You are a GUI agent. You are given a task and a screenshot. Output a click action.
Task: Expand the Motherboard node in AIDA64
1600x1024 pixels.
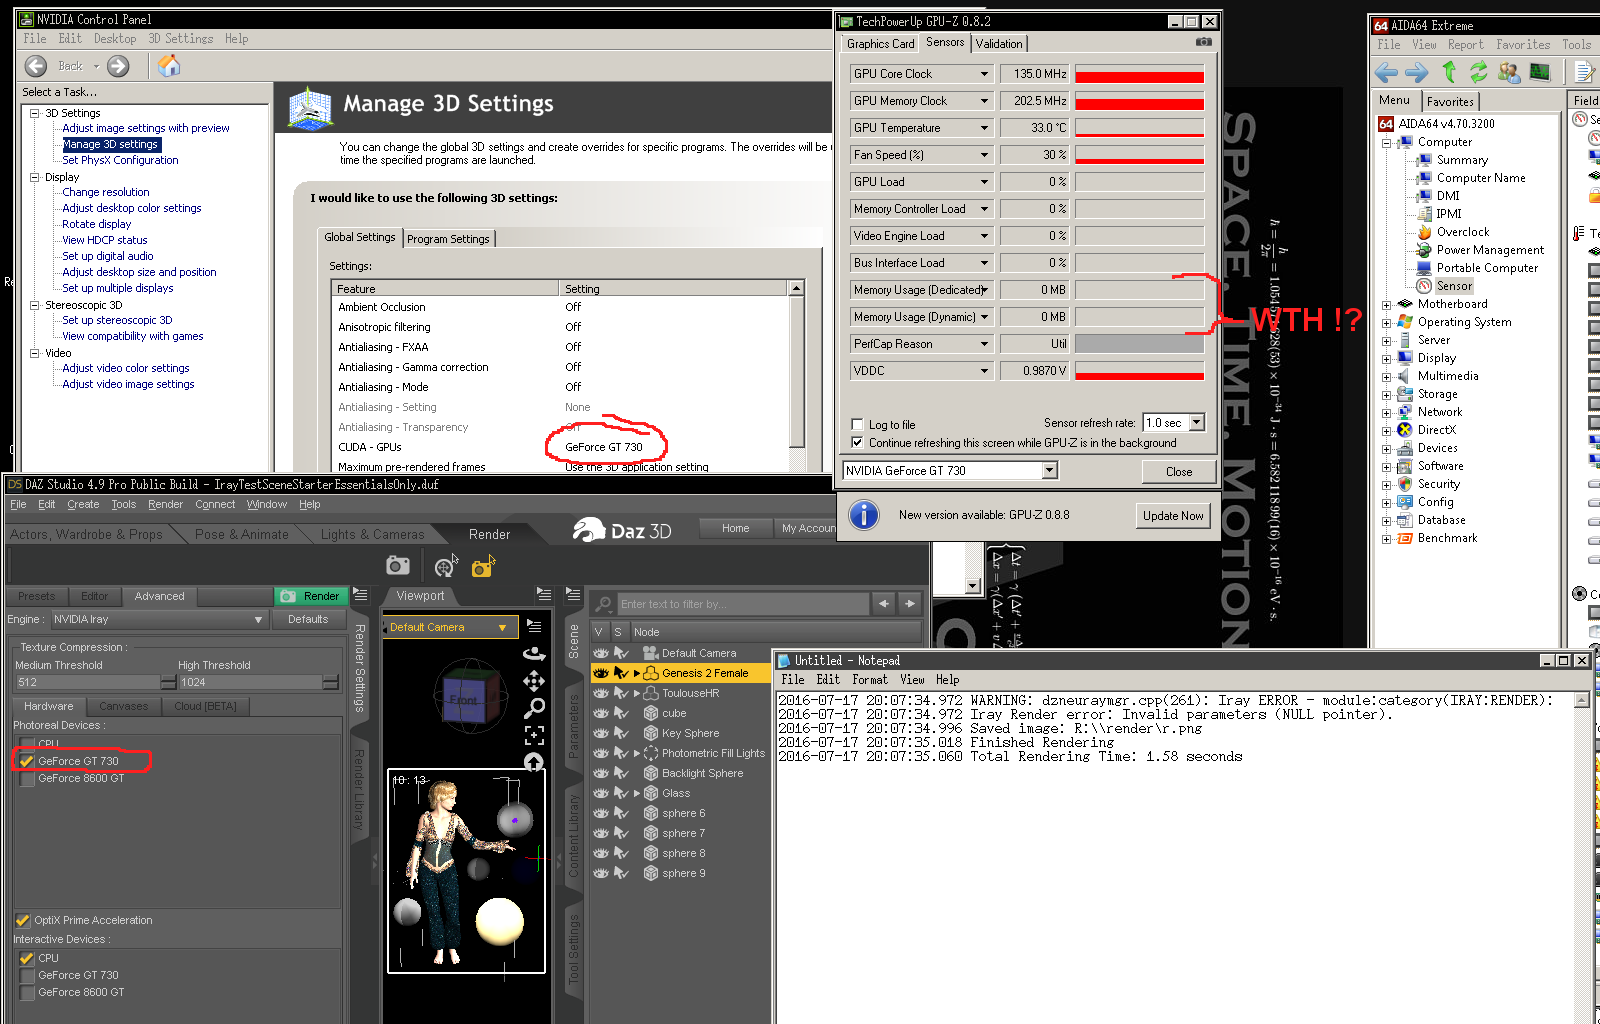pos(1387,305)
